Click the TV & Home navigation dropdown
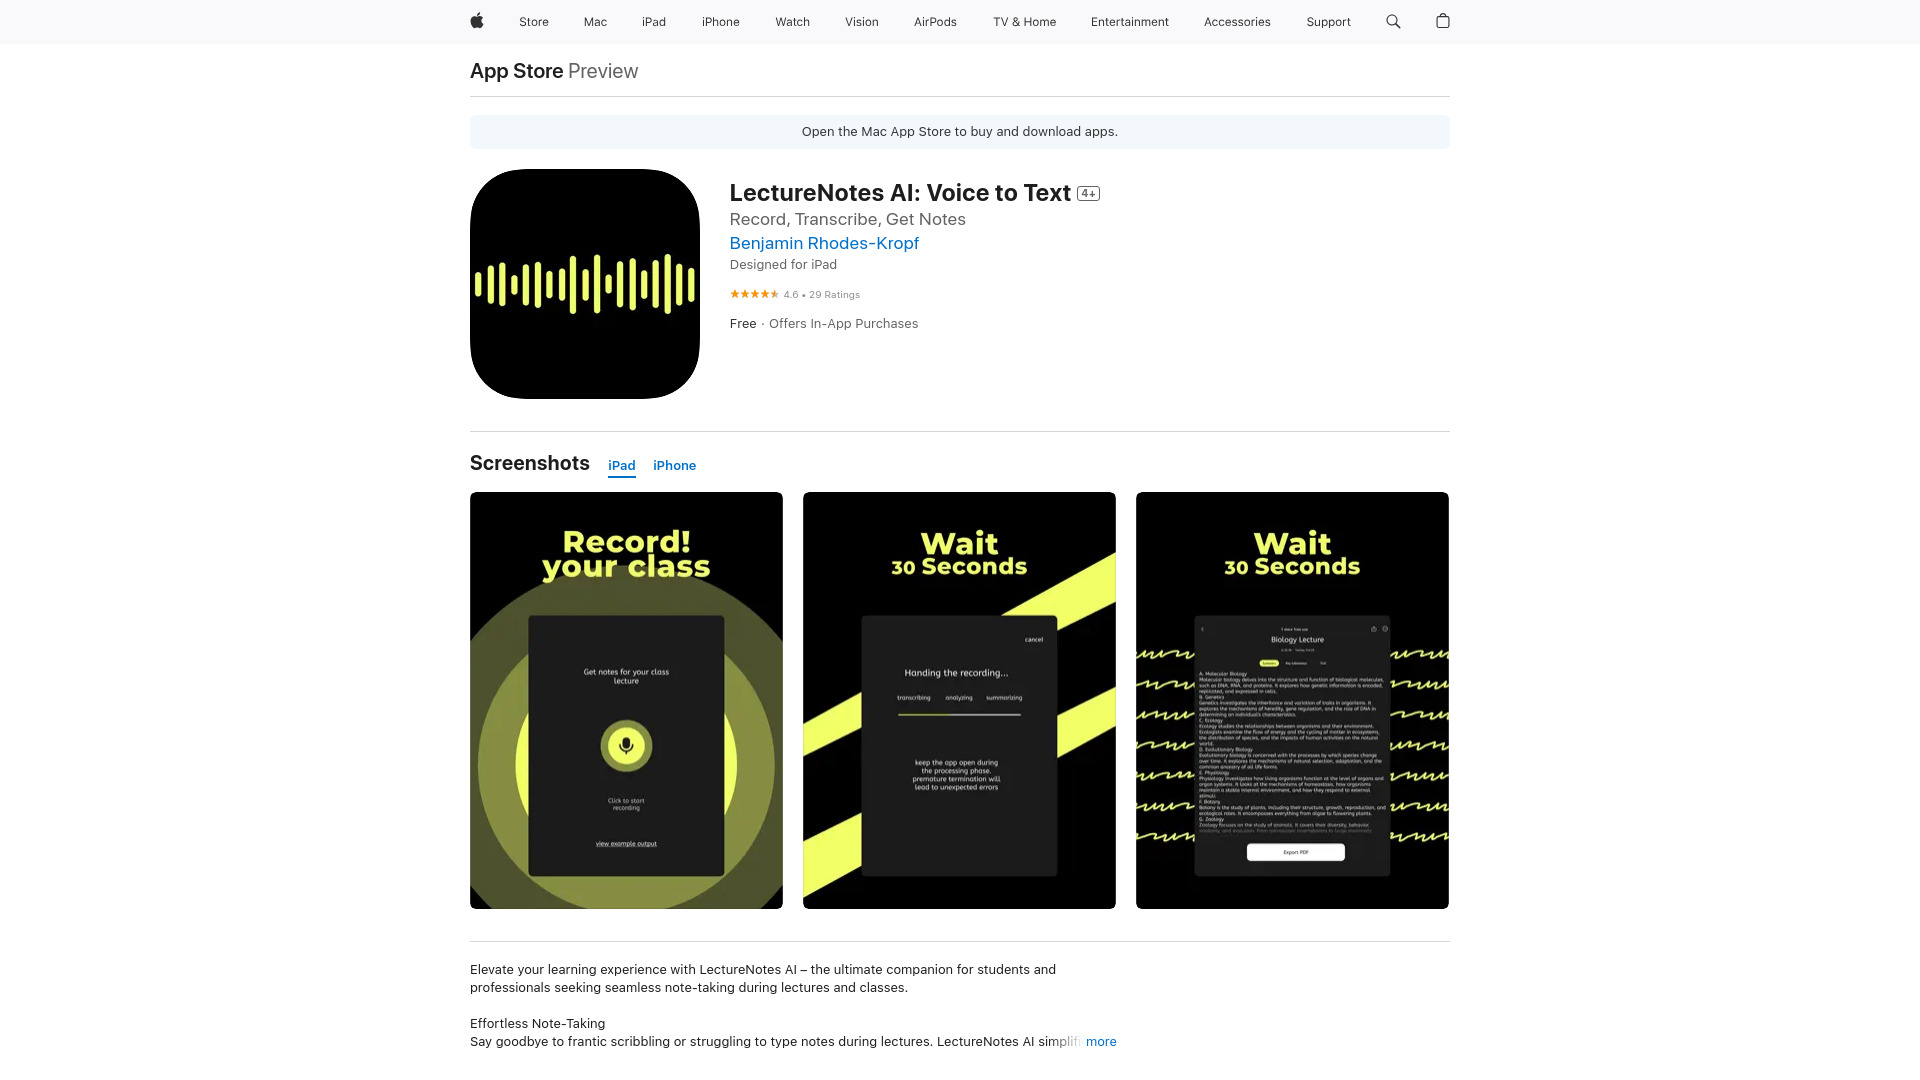Screen dimensions: 1920x1080 tap(1025, 21)
